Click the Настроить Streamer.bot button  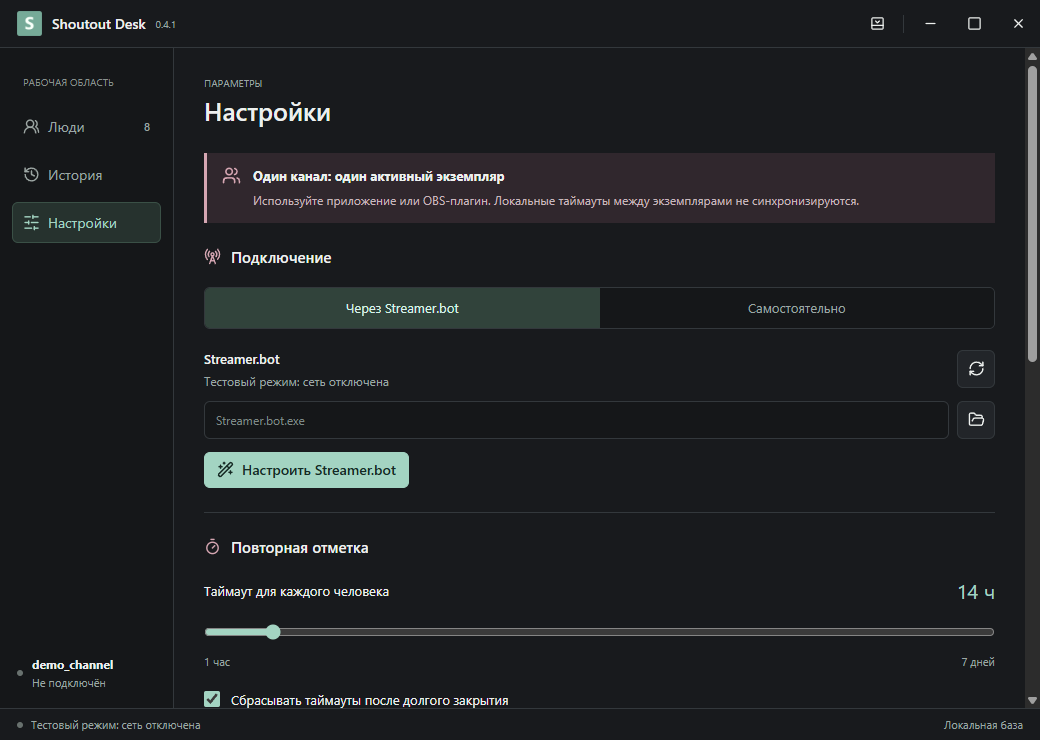[x=306, y=470]
